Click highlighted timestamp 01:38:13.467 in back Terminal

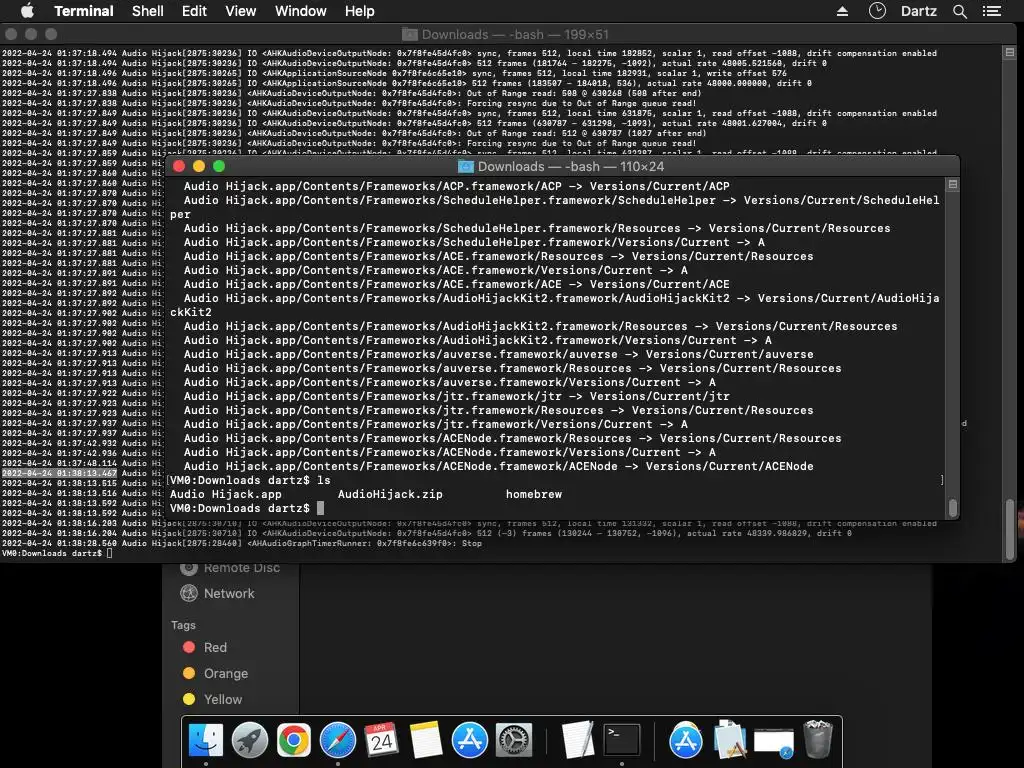click(59, 473)
